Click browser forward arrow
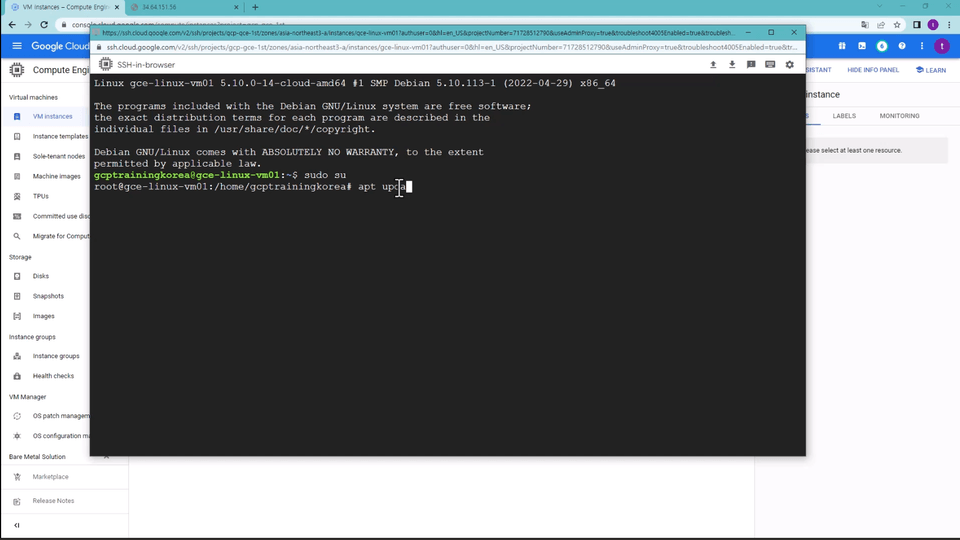Viewport: 960px width, 540px height. pyautogui.click(x=28, y=24)
